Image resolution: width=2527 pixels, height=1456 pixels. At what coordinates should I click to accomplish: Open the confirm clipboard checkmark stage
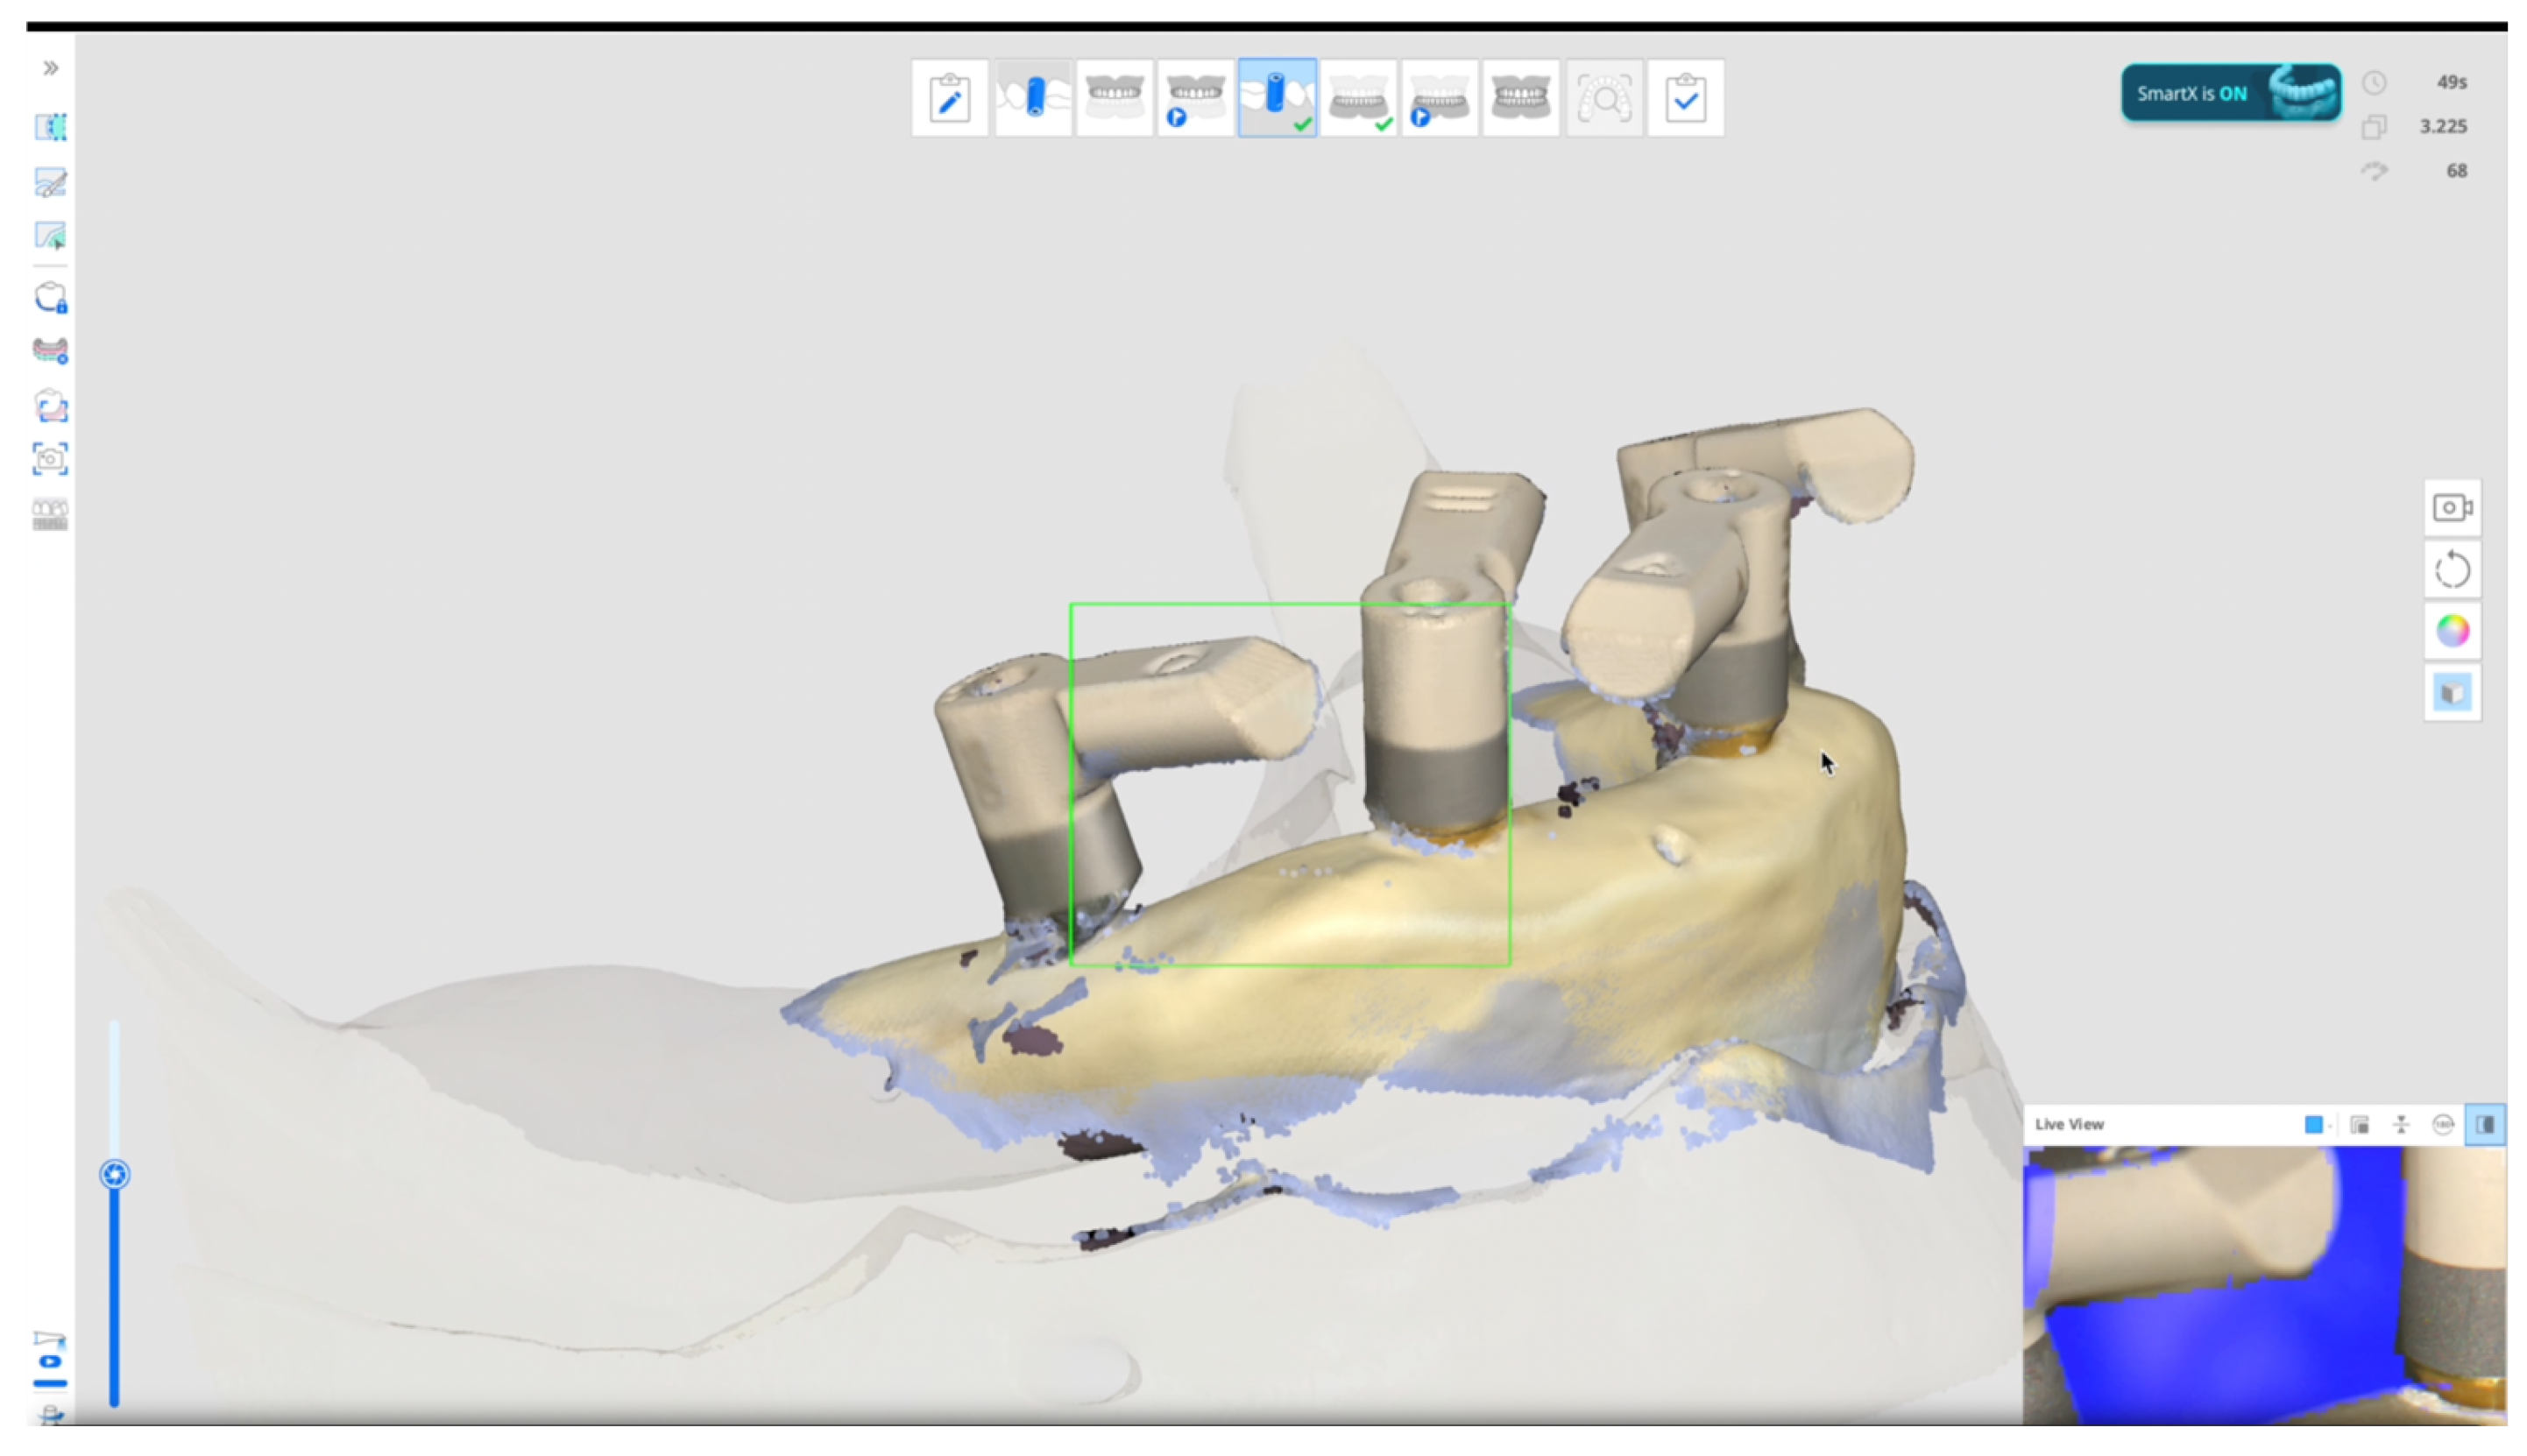[1685, 98]
